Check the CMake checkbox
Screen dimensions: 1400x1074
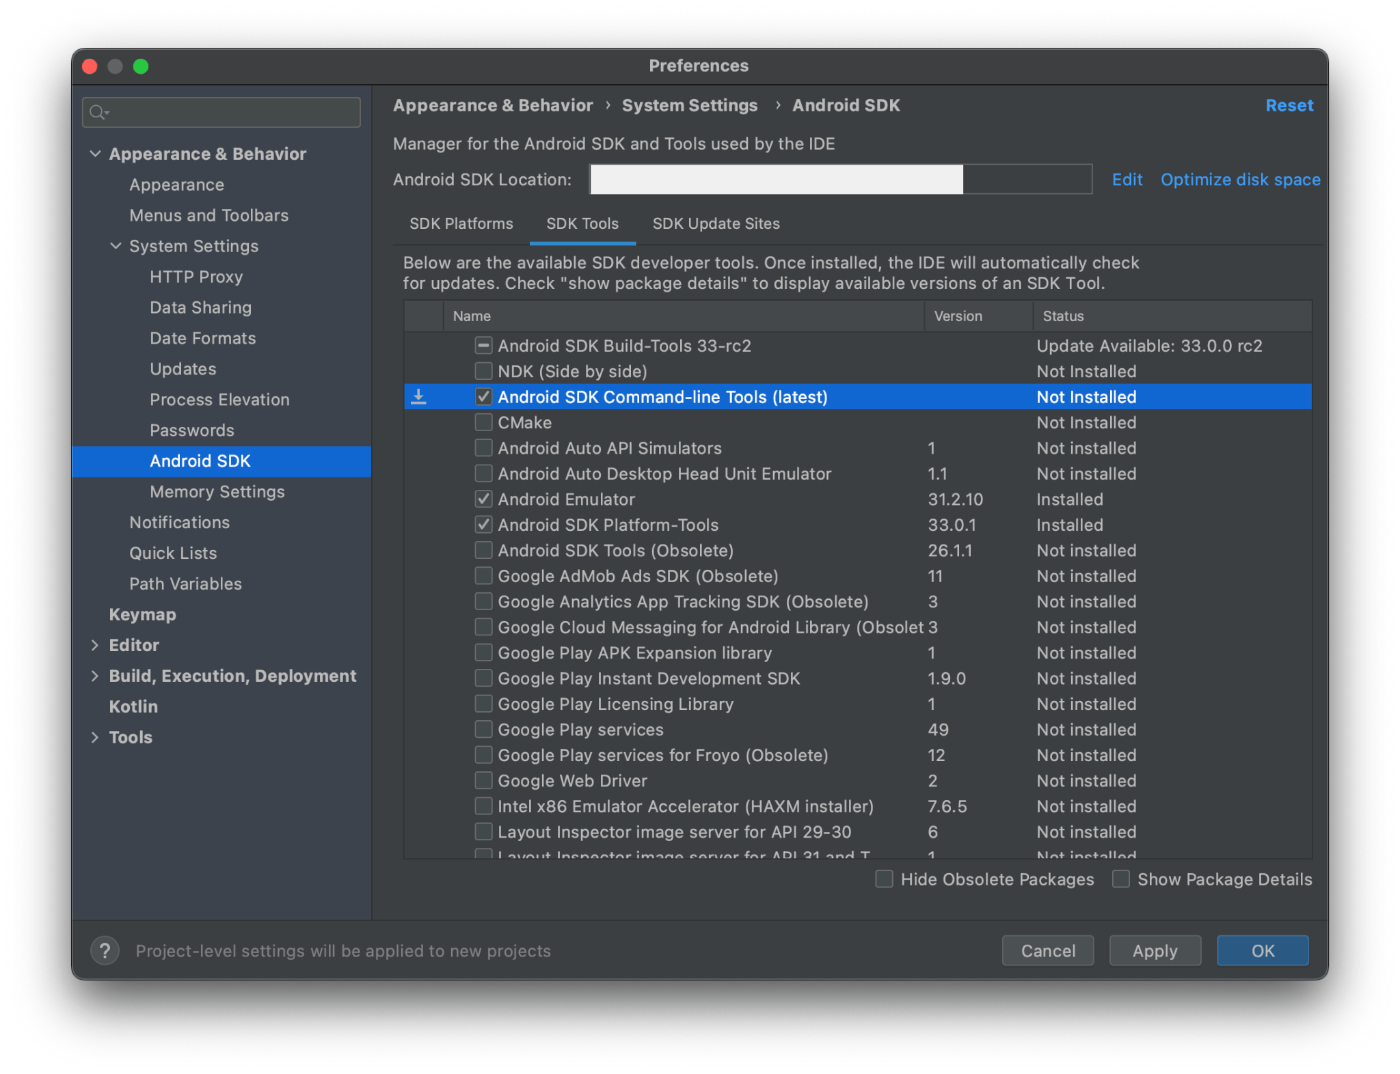[x=484, y=422]
